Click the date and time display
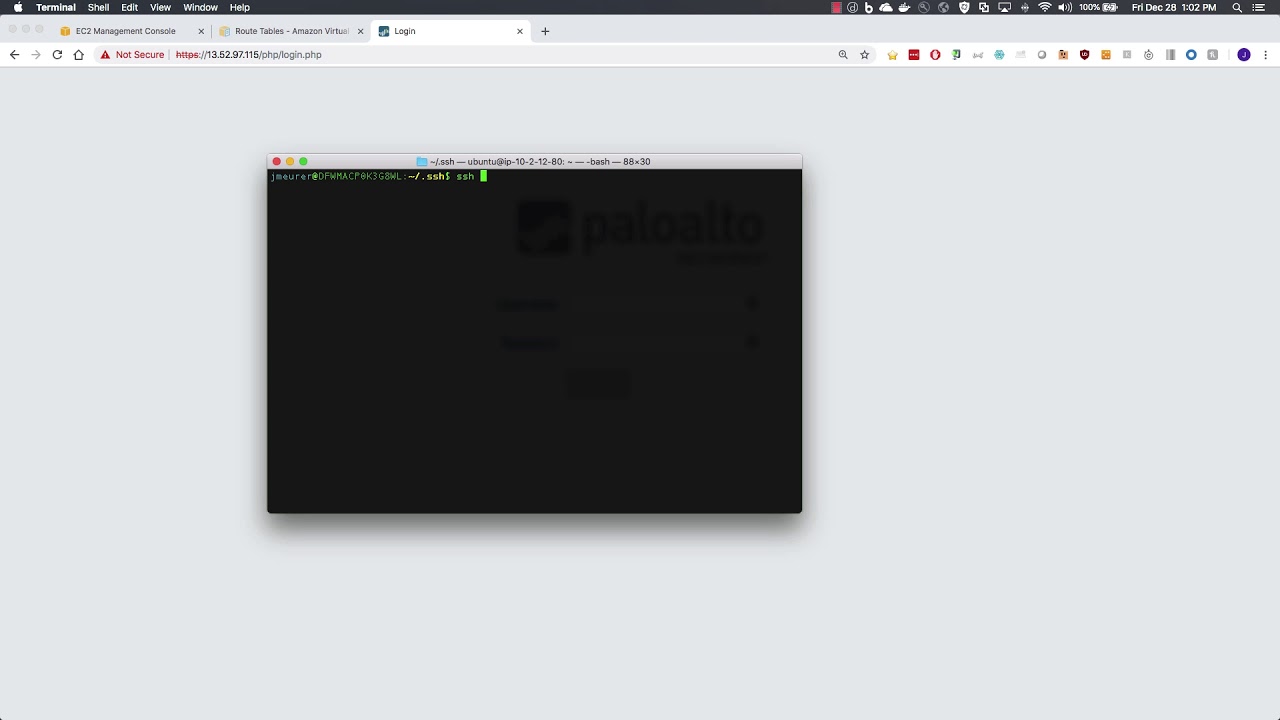The height and width of the screenshot is (720, 1280). point(1174,7)
